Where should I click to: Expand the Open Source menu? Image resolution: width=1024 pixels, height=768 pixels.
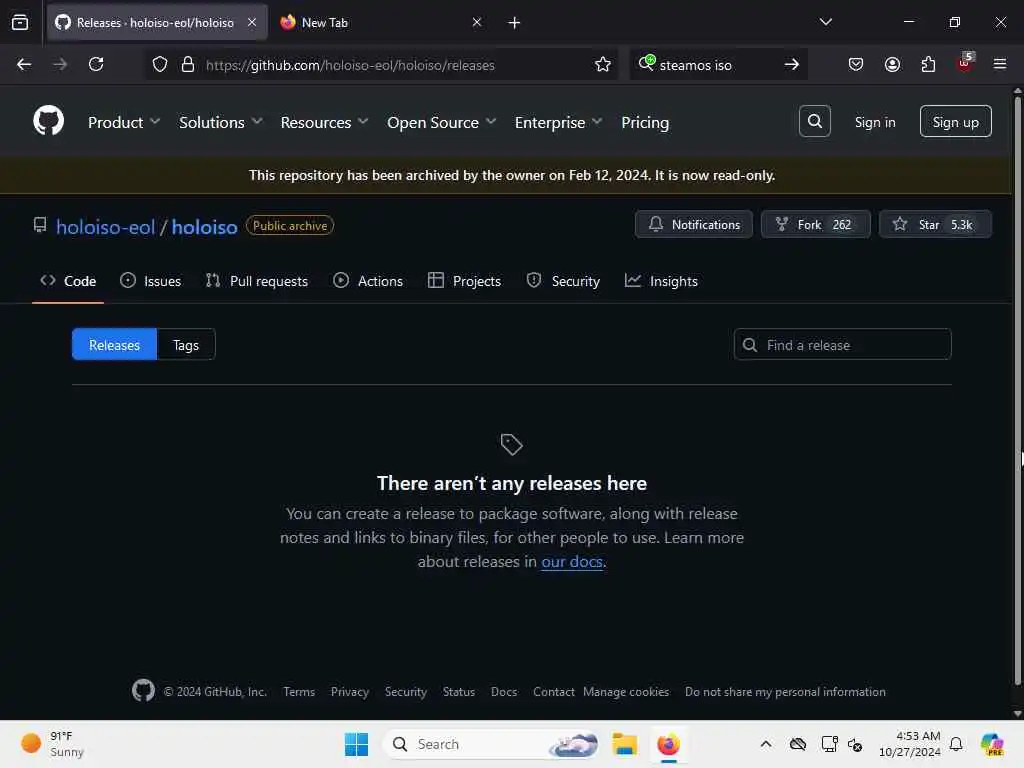[441, 122]
